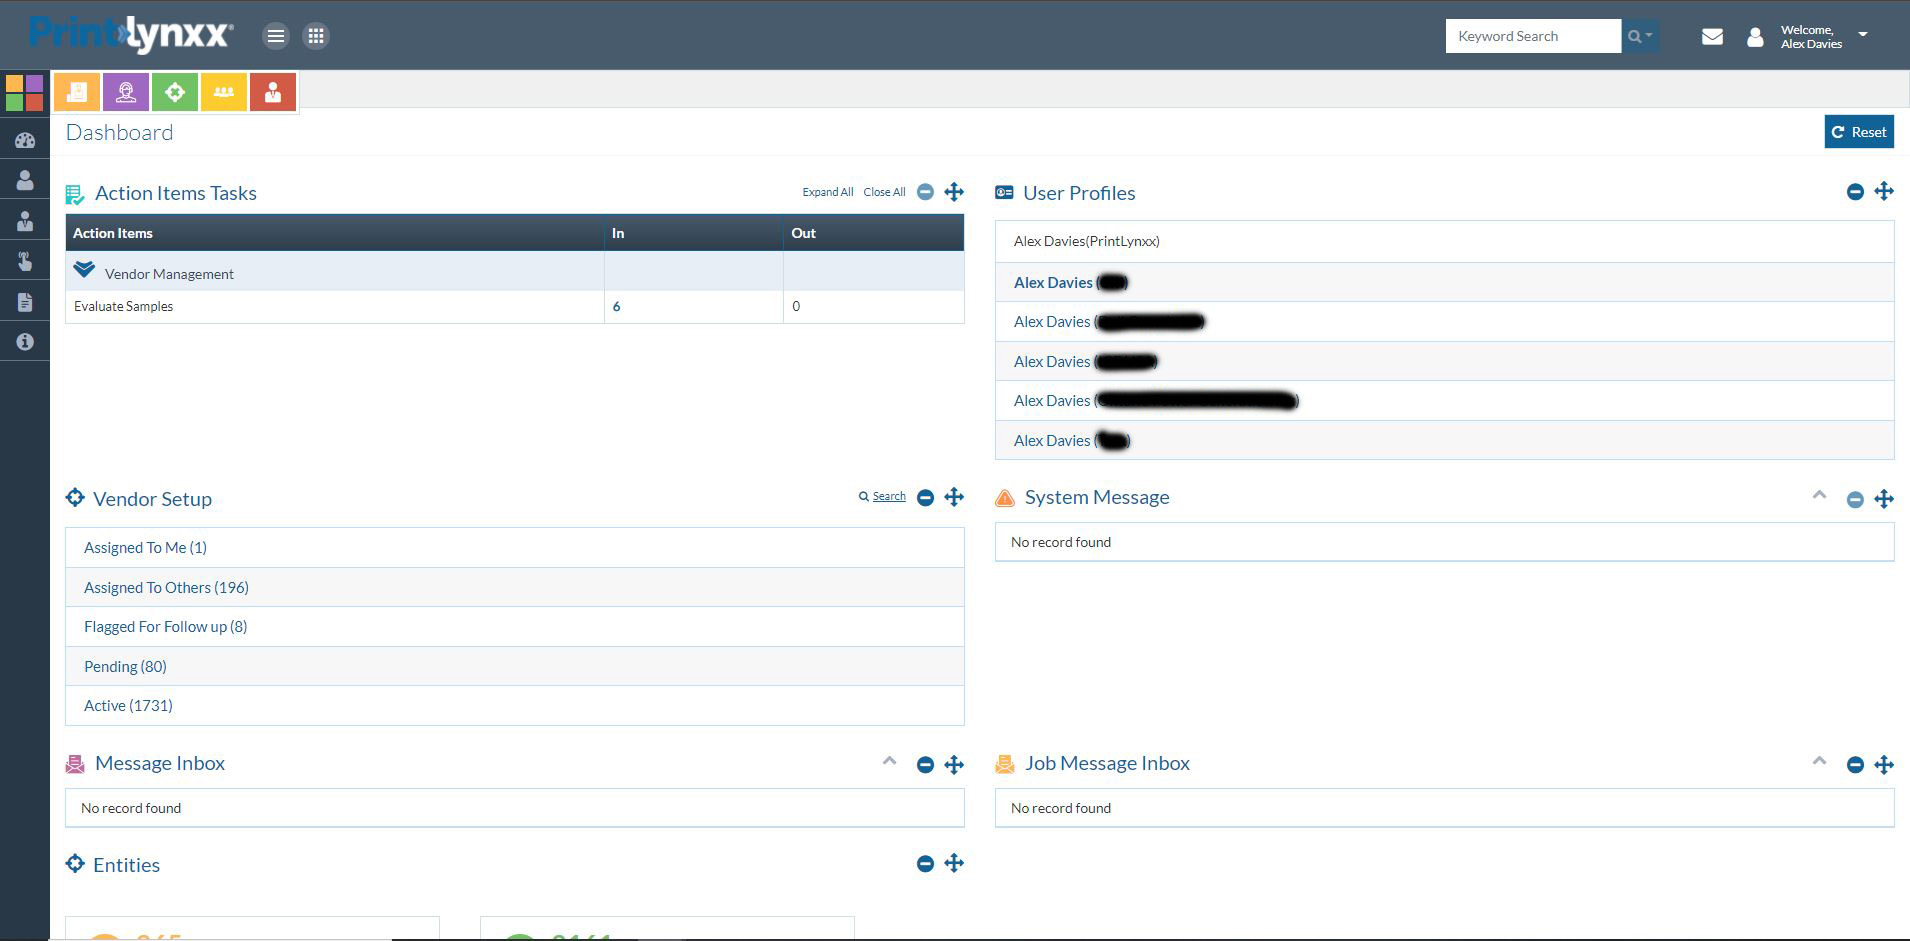Click the purple support-agent icon
Viewport: 1910px width, 941px height.
pyautogui.click(x=124, y=91)
